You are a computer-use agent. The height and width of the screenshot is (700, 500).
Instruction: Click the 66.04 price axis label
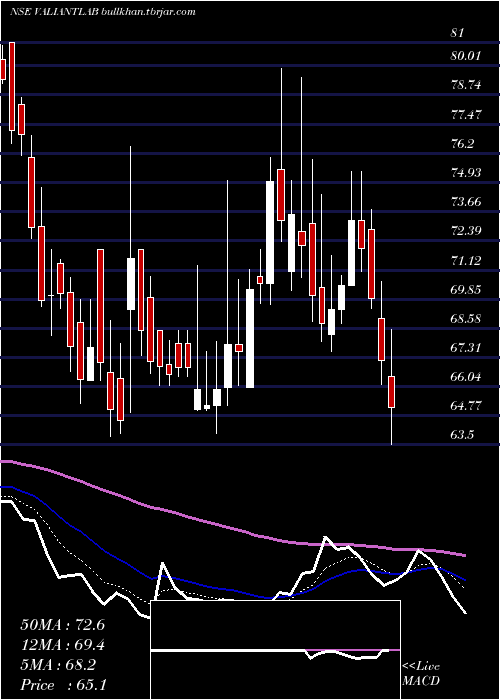click(x=466, y=377)
